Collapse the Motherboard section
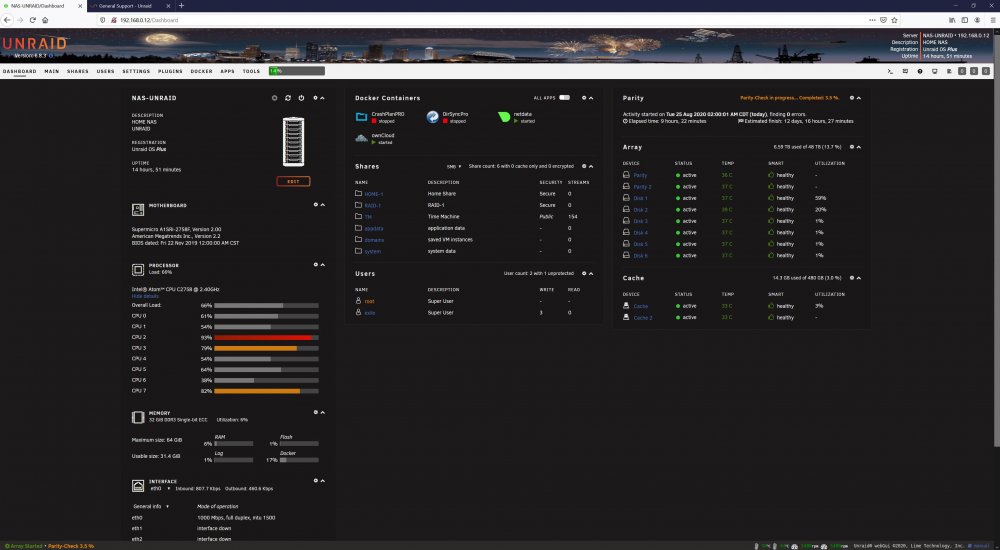The image size is (1000, 550). point(322,205)
